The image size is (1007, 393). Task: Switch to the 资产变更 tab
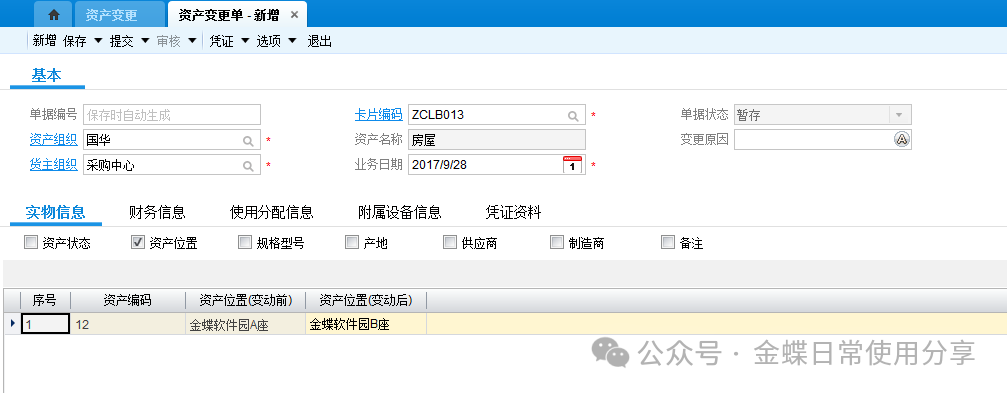pos(111,15)
